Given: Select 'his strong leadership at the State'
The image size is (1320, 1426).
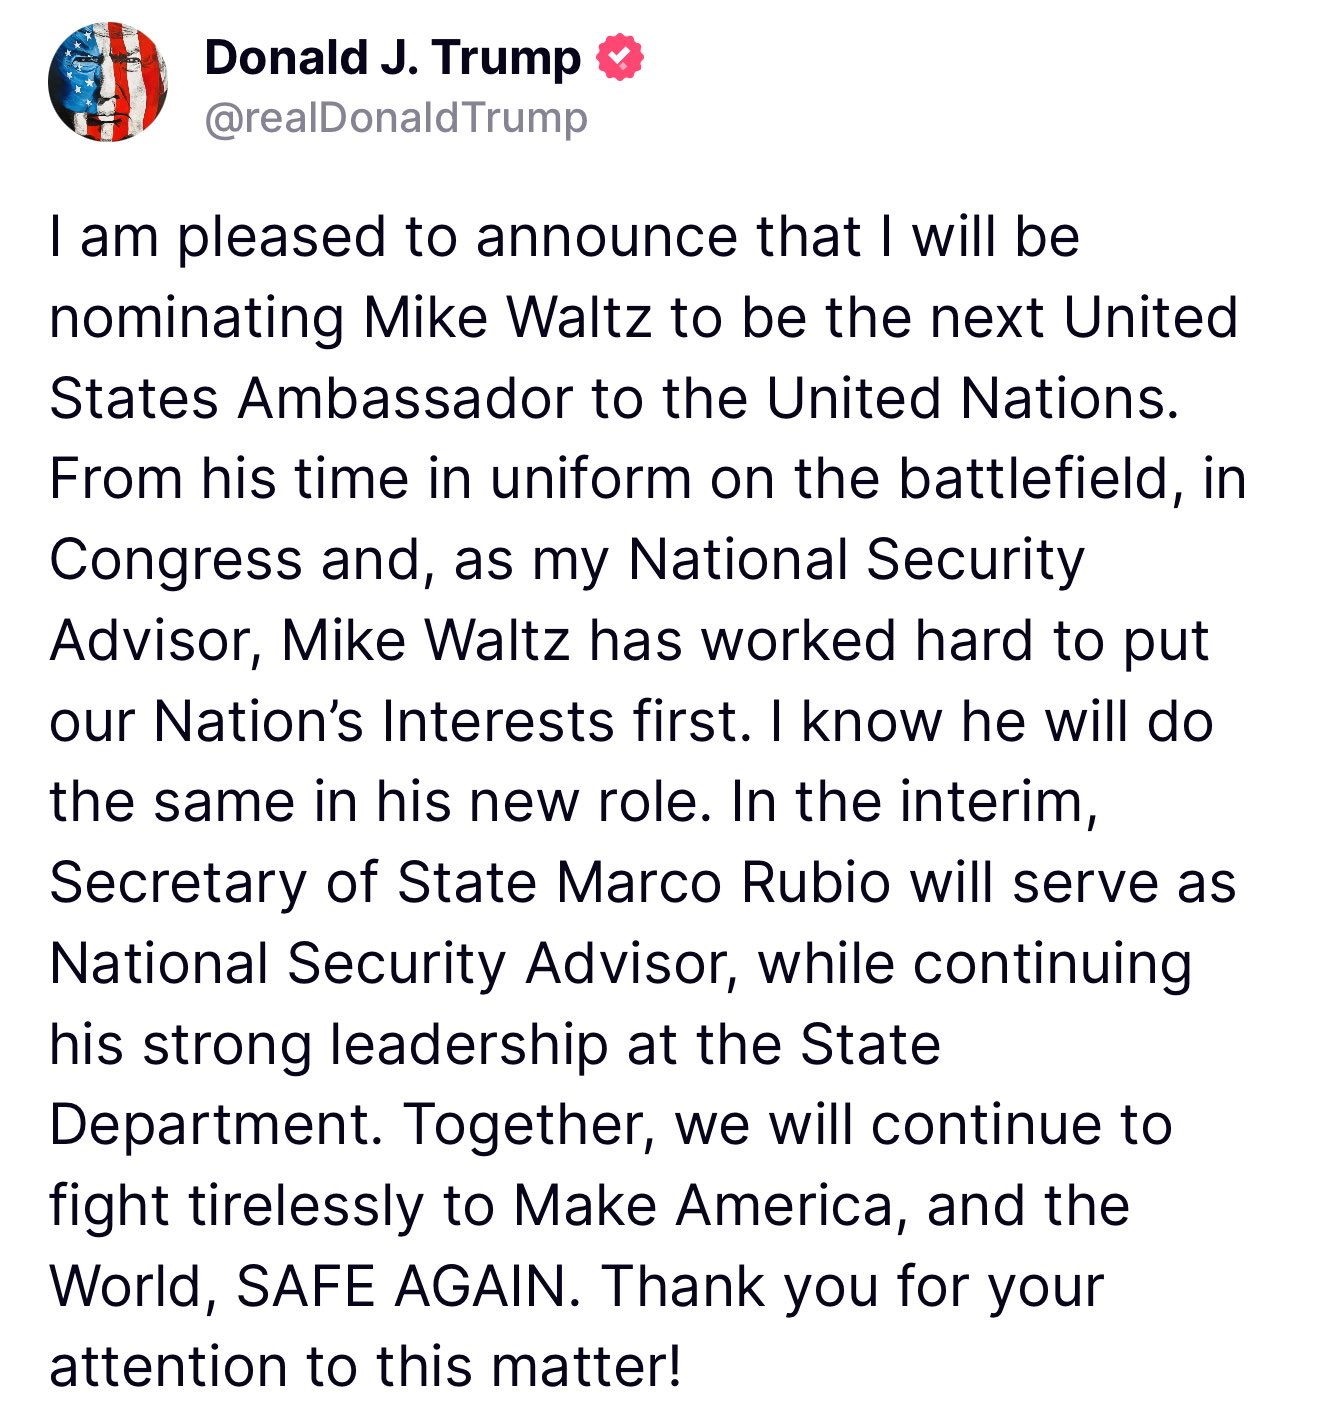Looking at the screenshot, I should pyautogui.click(x=495, y=1046).
